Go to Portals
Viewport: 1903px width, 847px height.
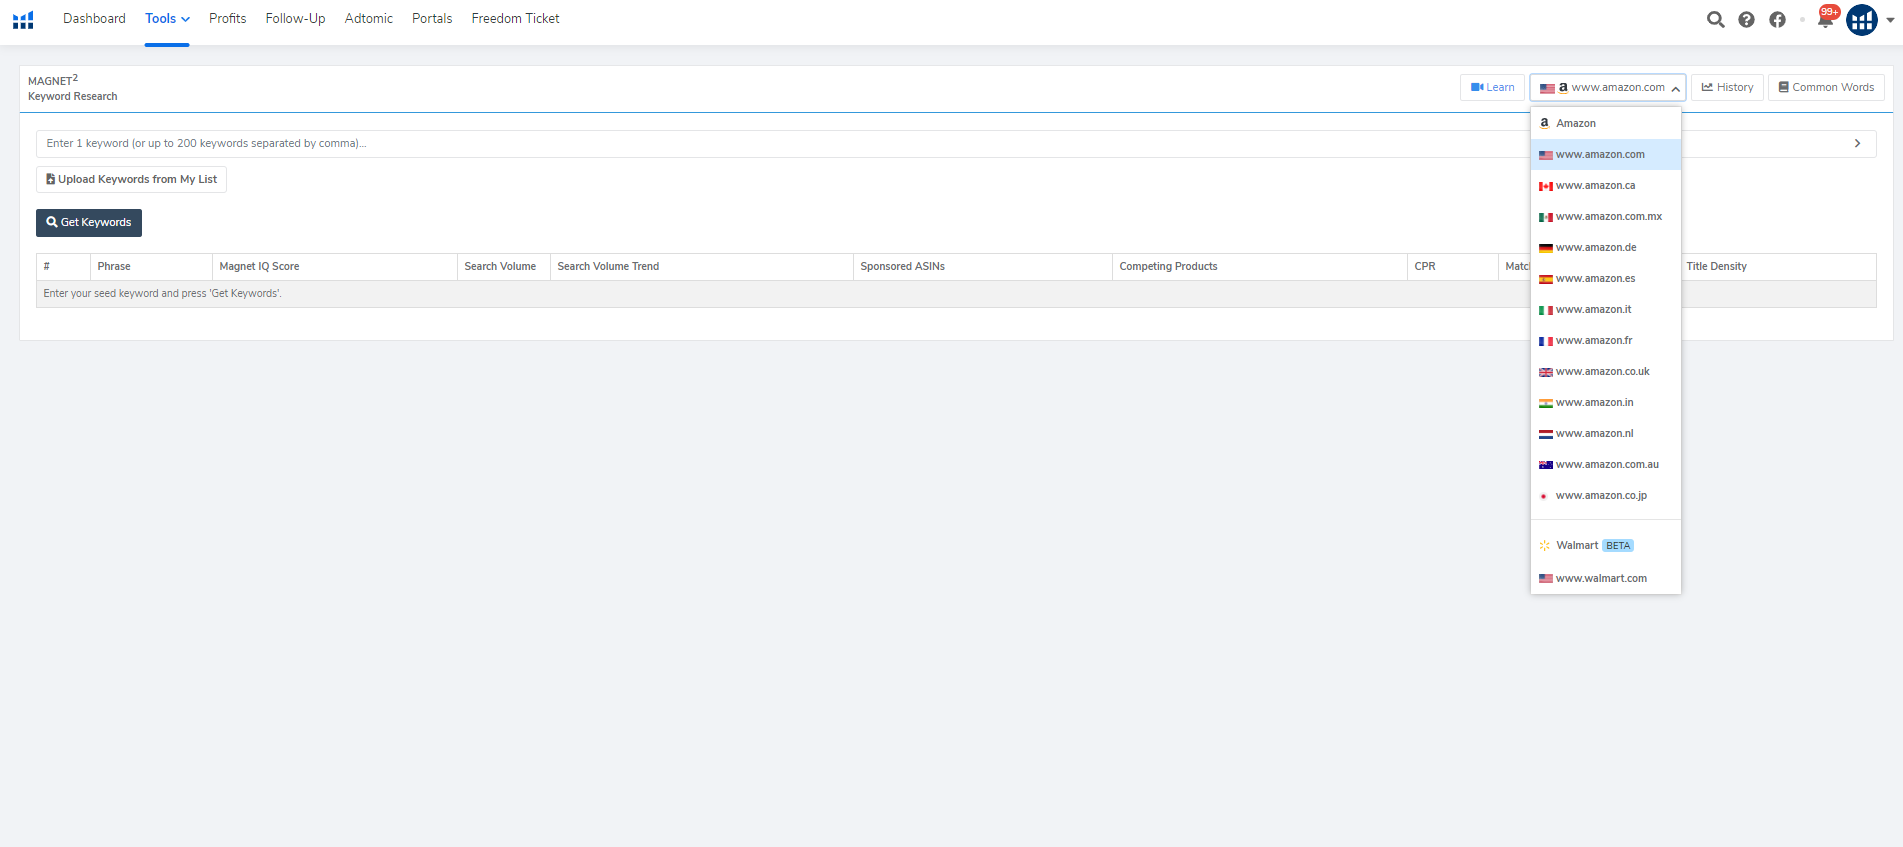pos(432,18)
